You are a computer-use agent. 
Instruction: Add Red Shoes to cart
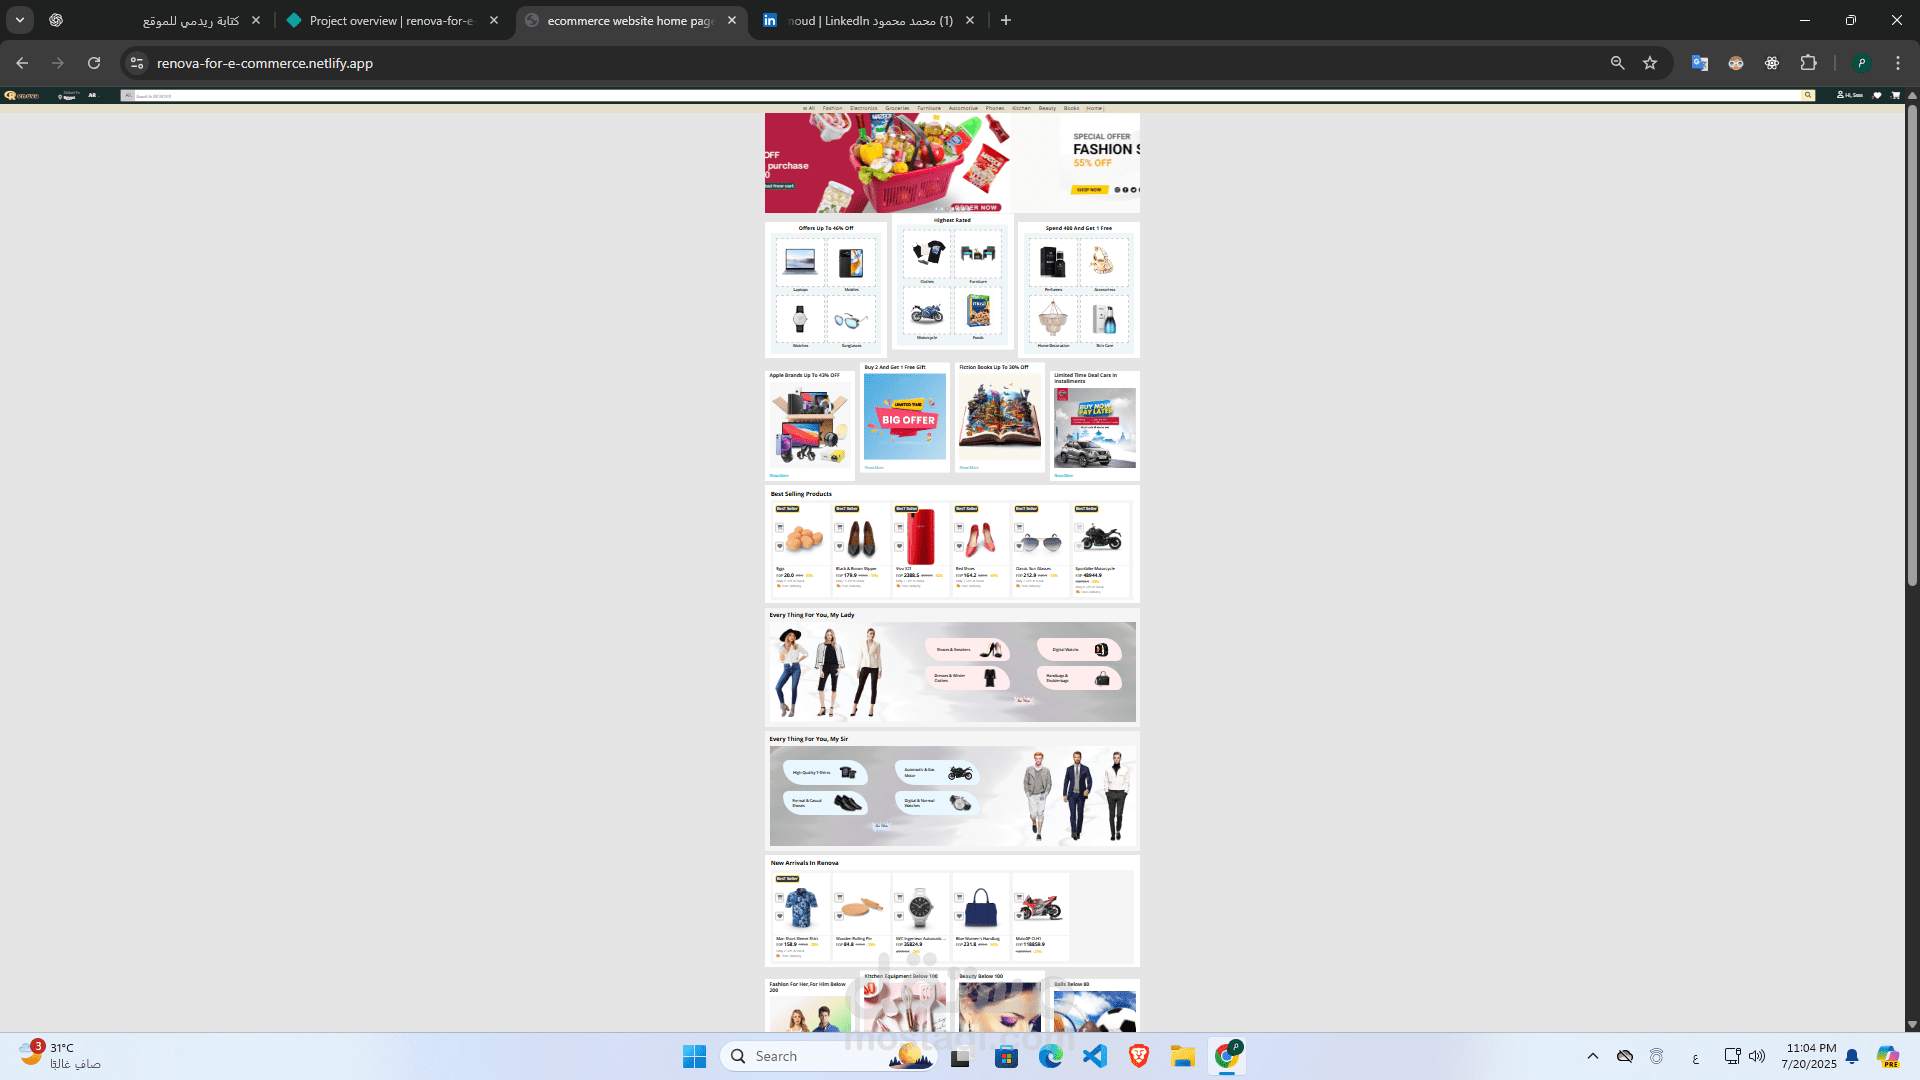point(959,528)
